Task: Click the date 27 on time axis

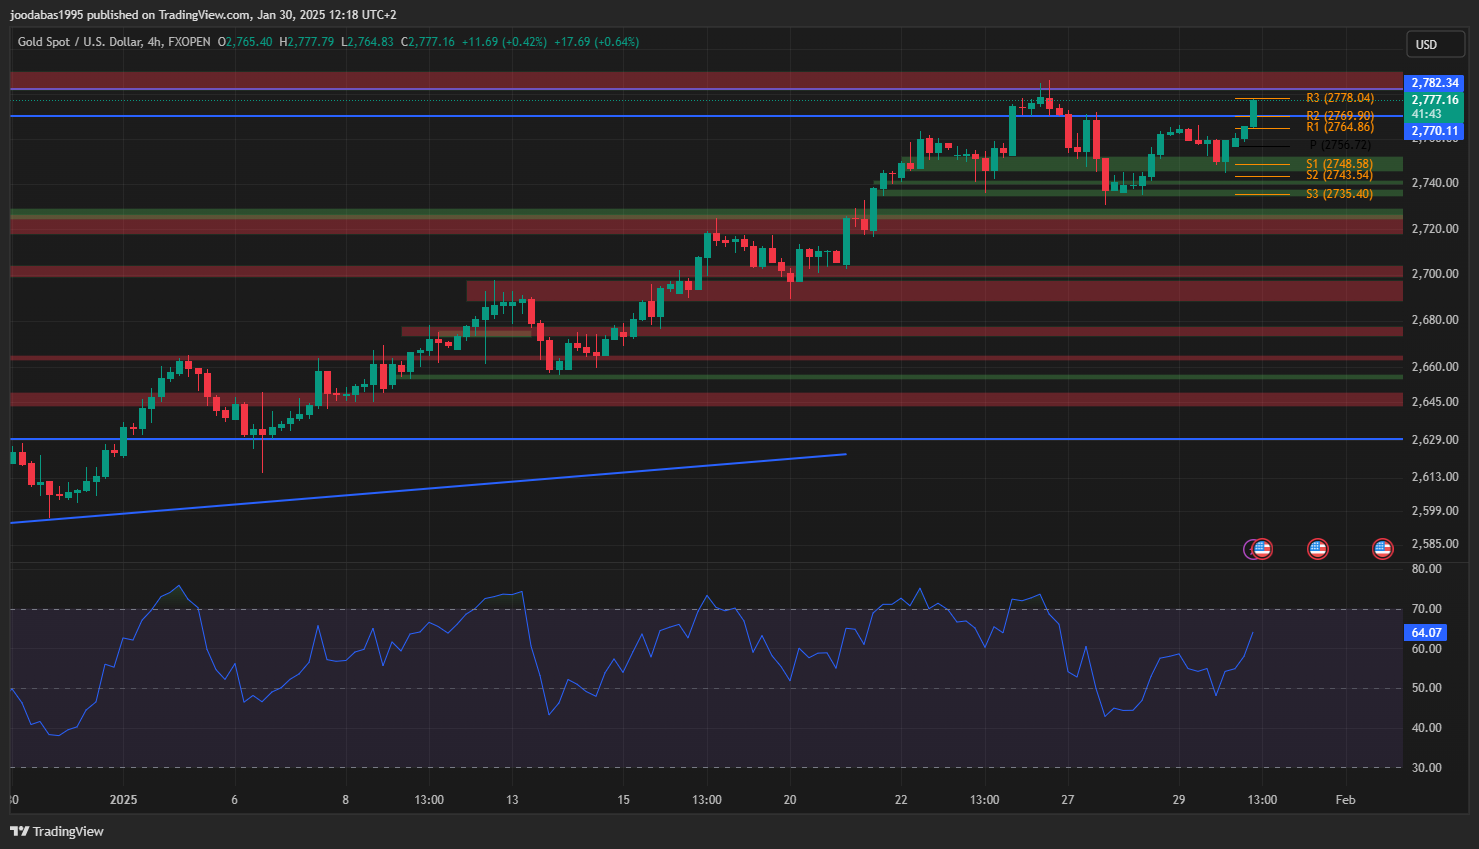Action: (x=1067, y=800)
